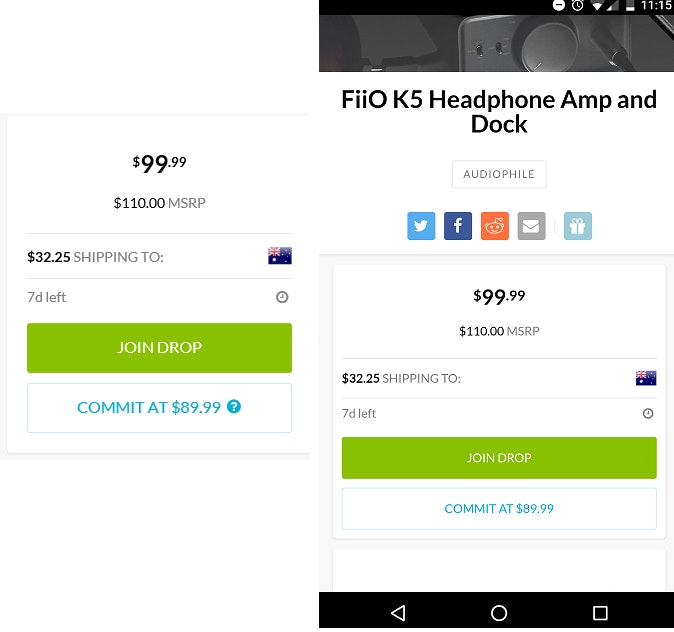Tap the Android back navigation button

click(x=398, y=612)
